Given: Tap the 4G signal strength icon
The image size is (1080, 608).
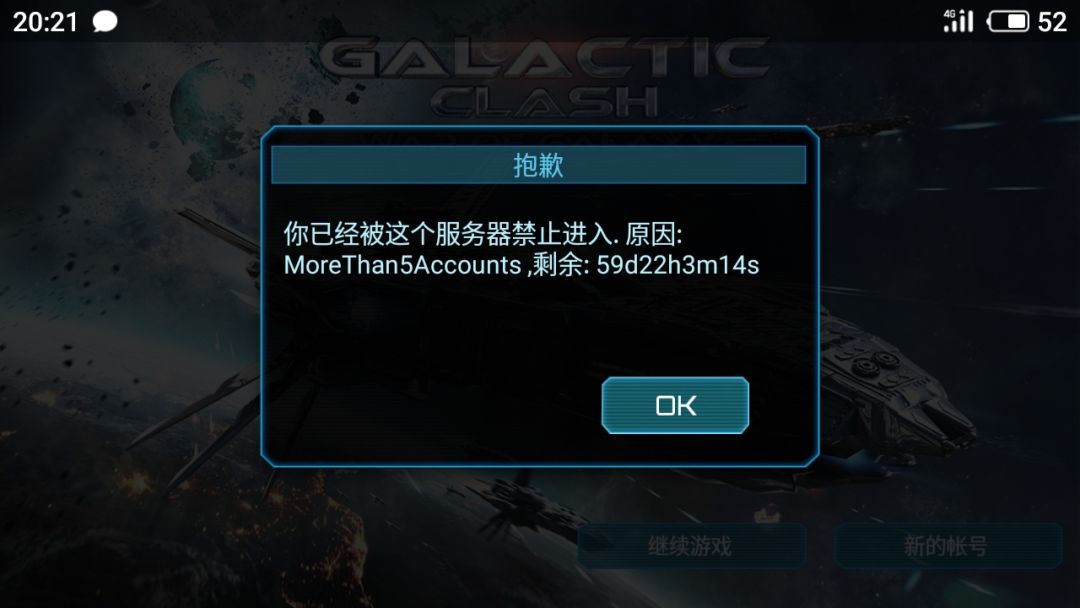Looking at the screenshot, I should [958, 21].
